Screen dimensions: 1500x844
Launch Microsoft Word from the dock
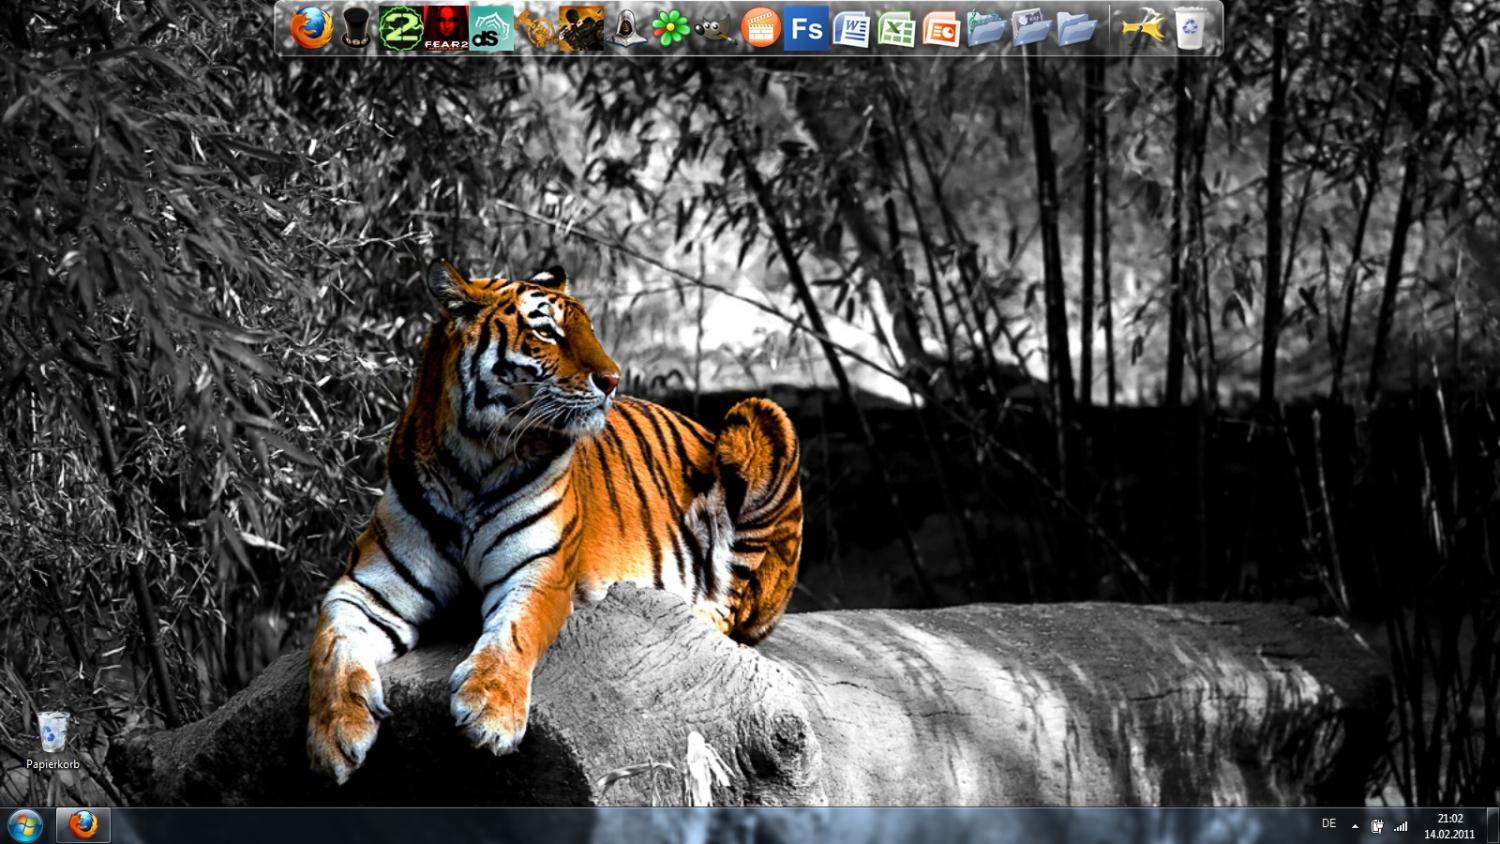[851, 29]
